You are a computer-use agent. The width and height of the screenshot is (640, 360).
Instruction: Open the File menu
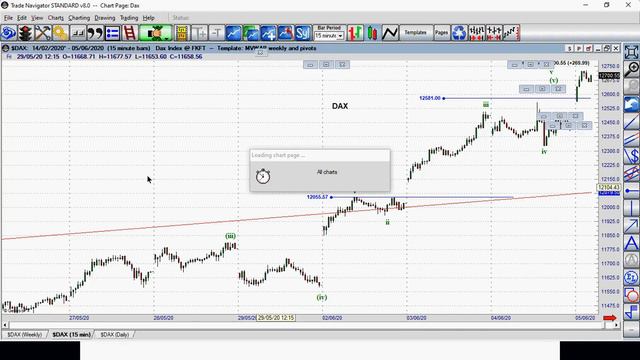click(8, 18)
